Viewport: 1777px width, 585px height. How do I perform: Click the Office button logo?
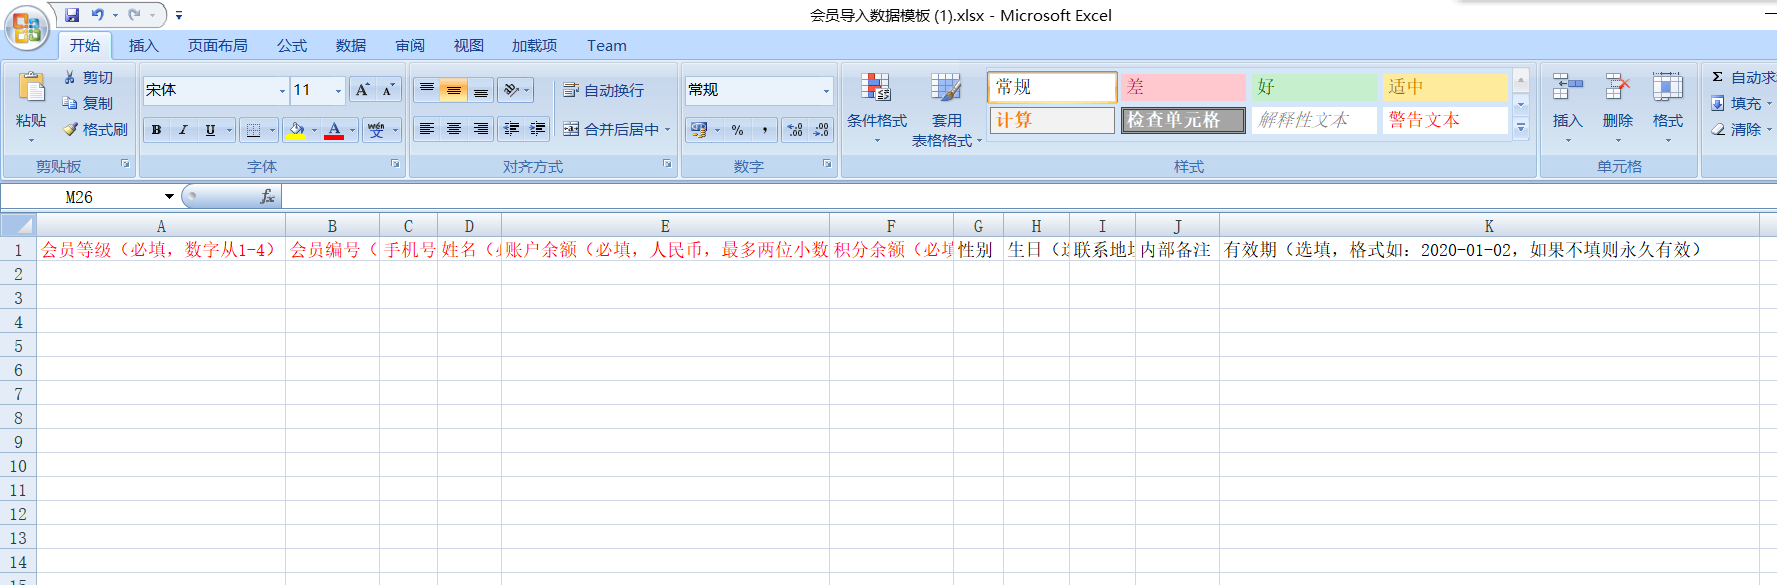[x=27, y=28]
